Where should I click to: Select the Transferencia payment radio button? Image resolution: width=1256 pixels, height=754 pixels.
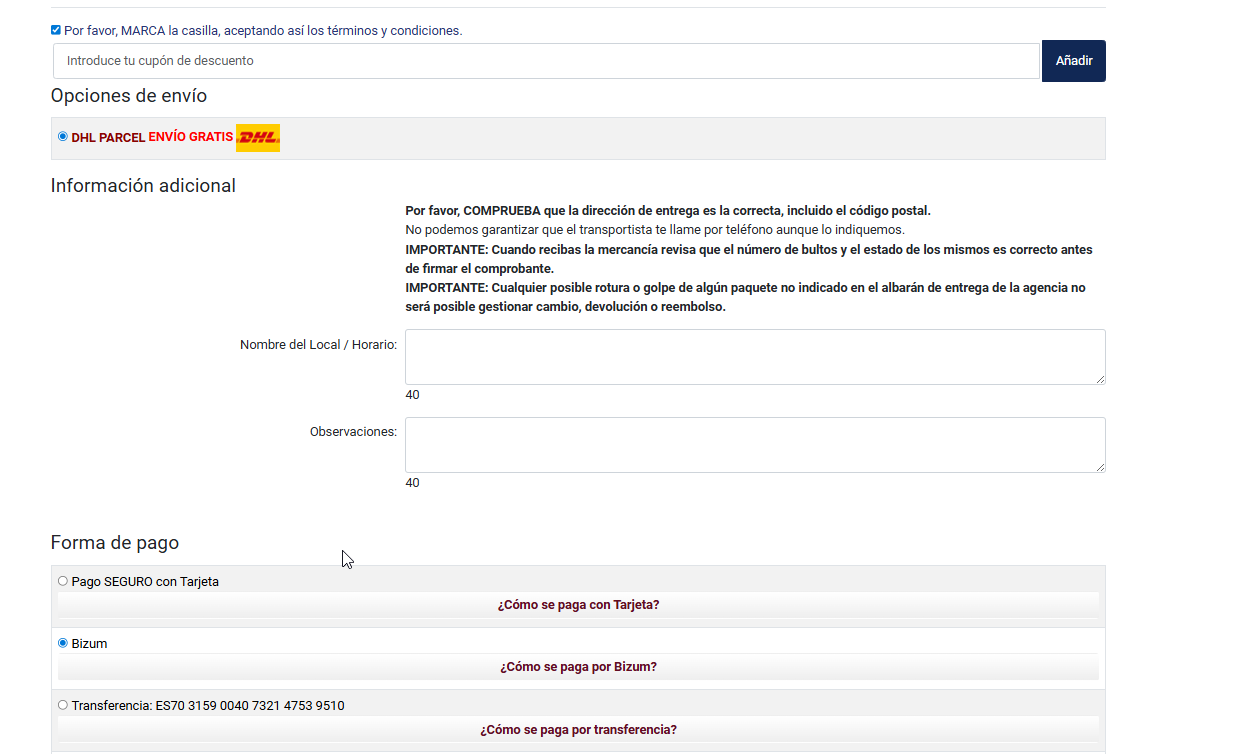[x=63, y=705]
